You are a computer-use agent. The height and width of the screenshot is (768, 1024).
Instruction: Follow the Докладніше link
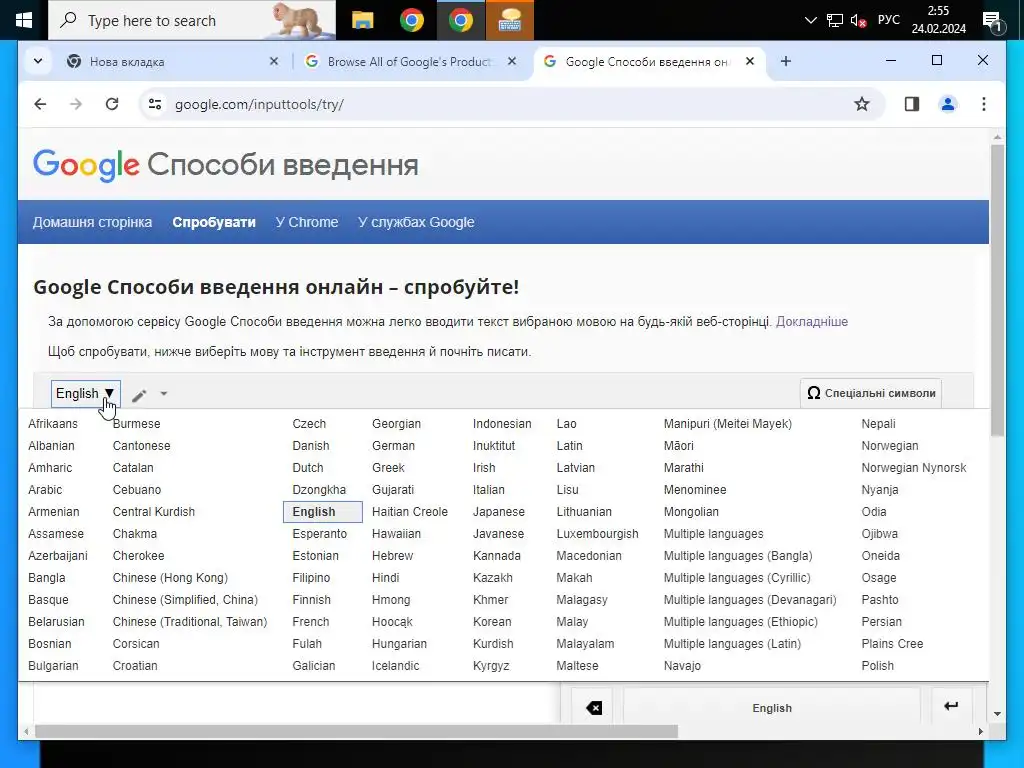point(812,321)
